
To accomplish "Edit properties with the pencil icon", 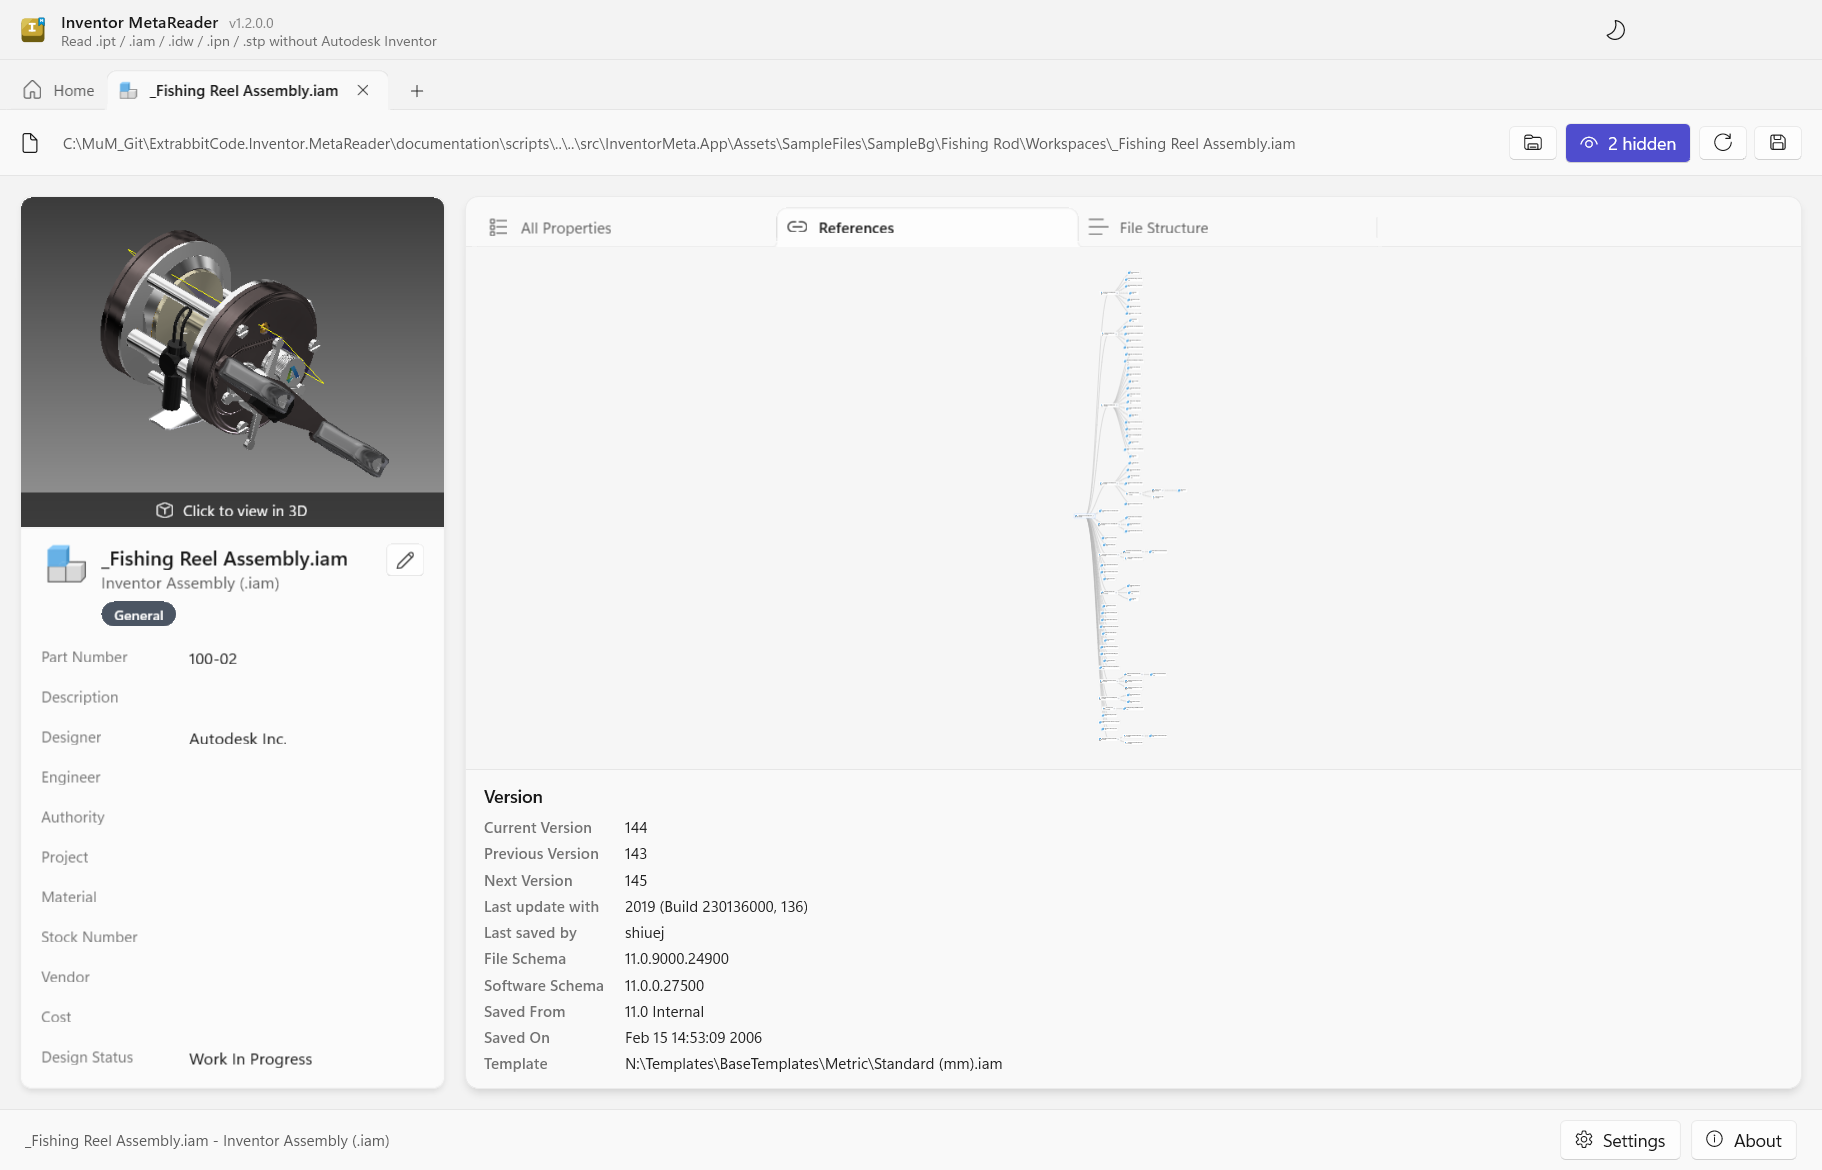I will pos(405,560).
